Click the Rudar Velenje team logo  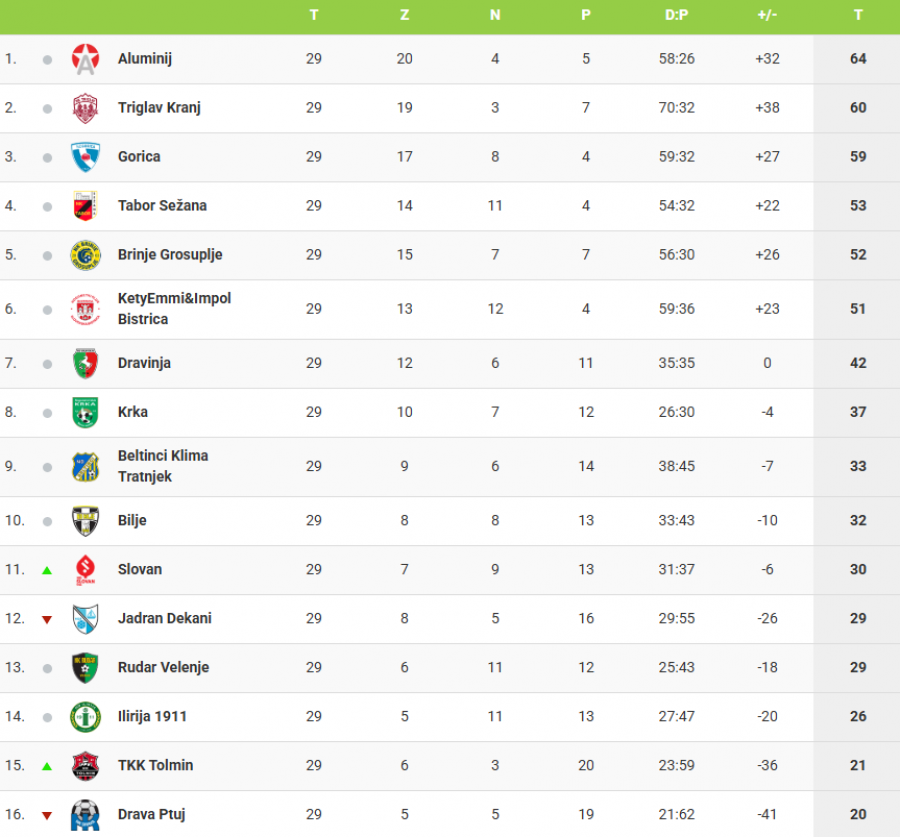tap(86, 668)
